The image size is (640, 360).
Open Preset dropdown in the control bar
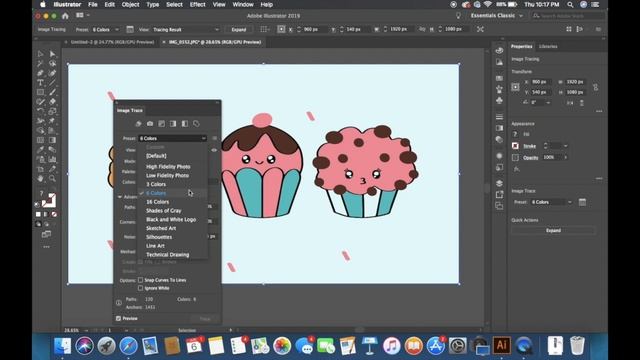pyautogui.click(x=105, y=29)
